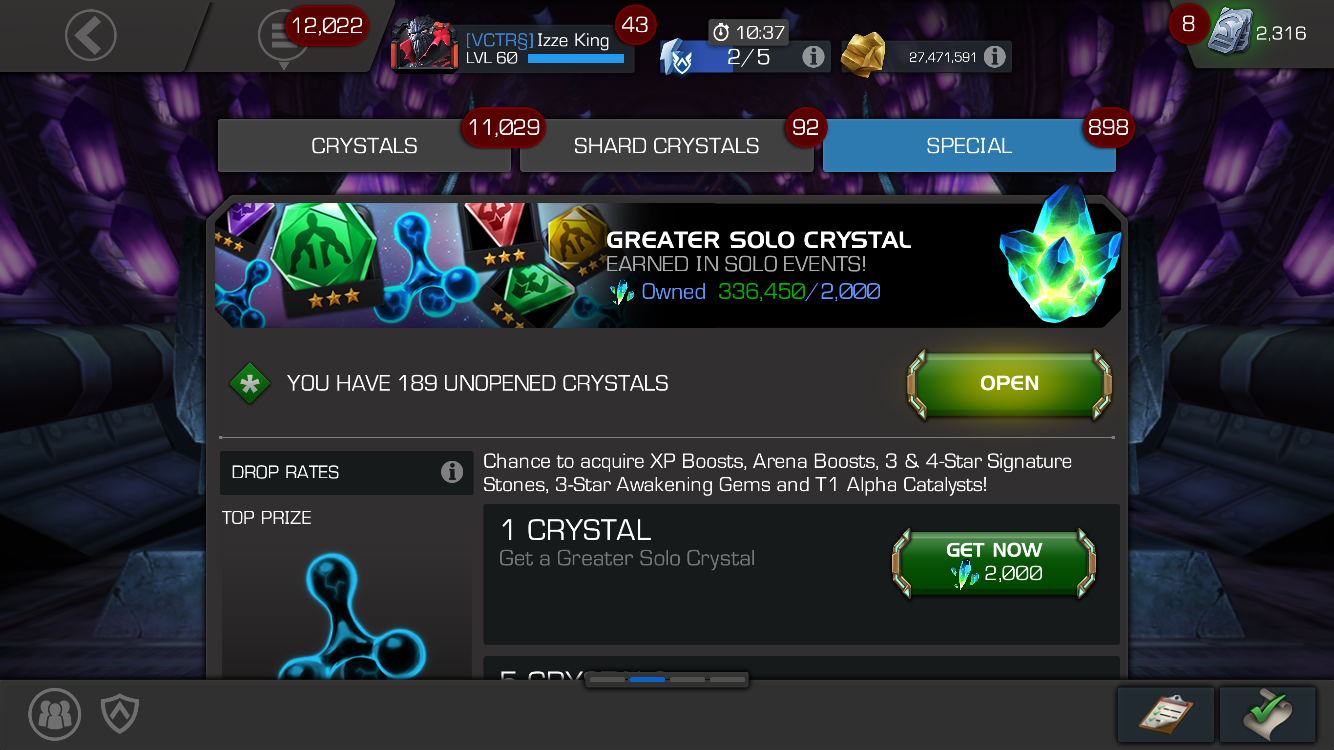The width and height of the screenshot is (1334, 750).
Task: Select the Special tab
Action: [x=969, y=146]
